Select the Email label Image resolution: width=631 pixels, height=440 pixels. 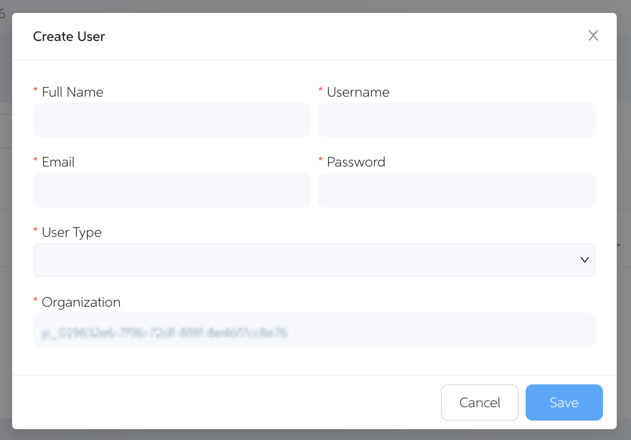tap(58, 162)
